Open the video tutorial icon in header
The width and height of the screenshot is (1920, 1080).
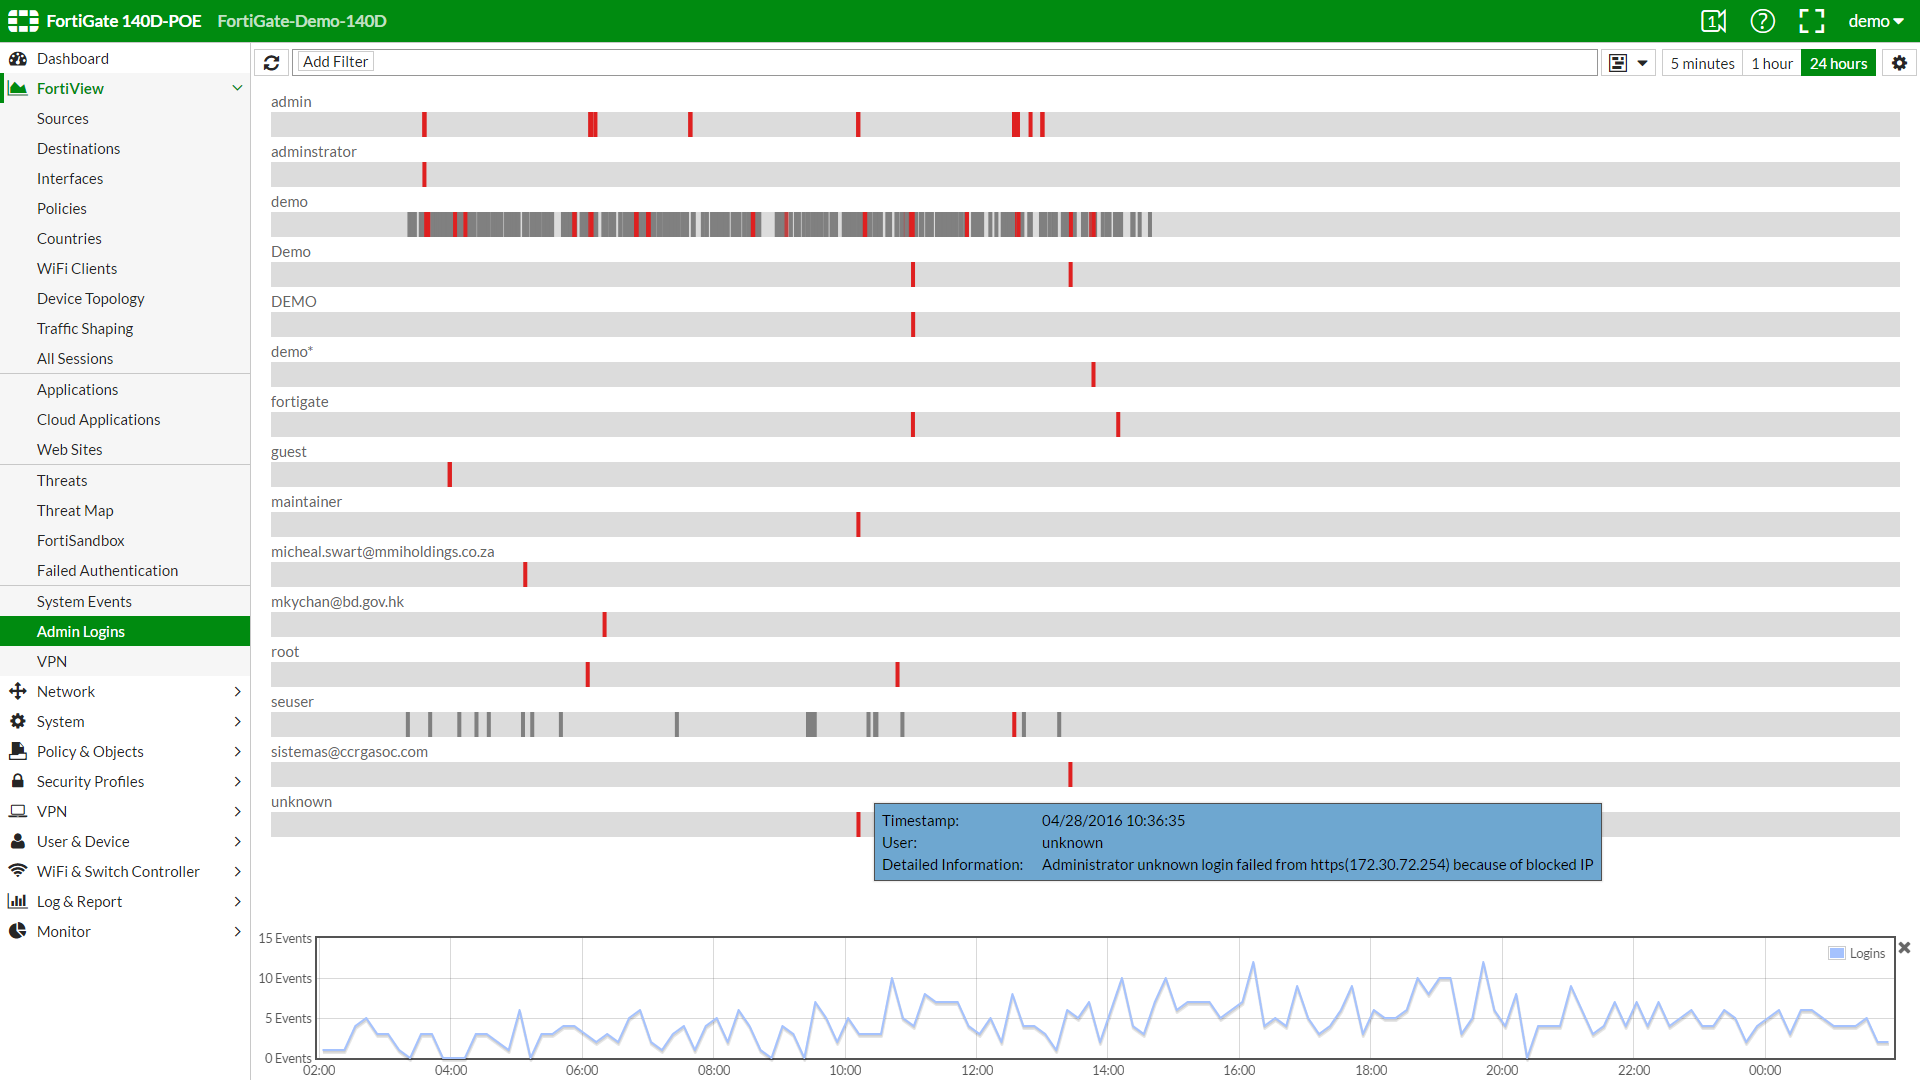(1713, 21)
